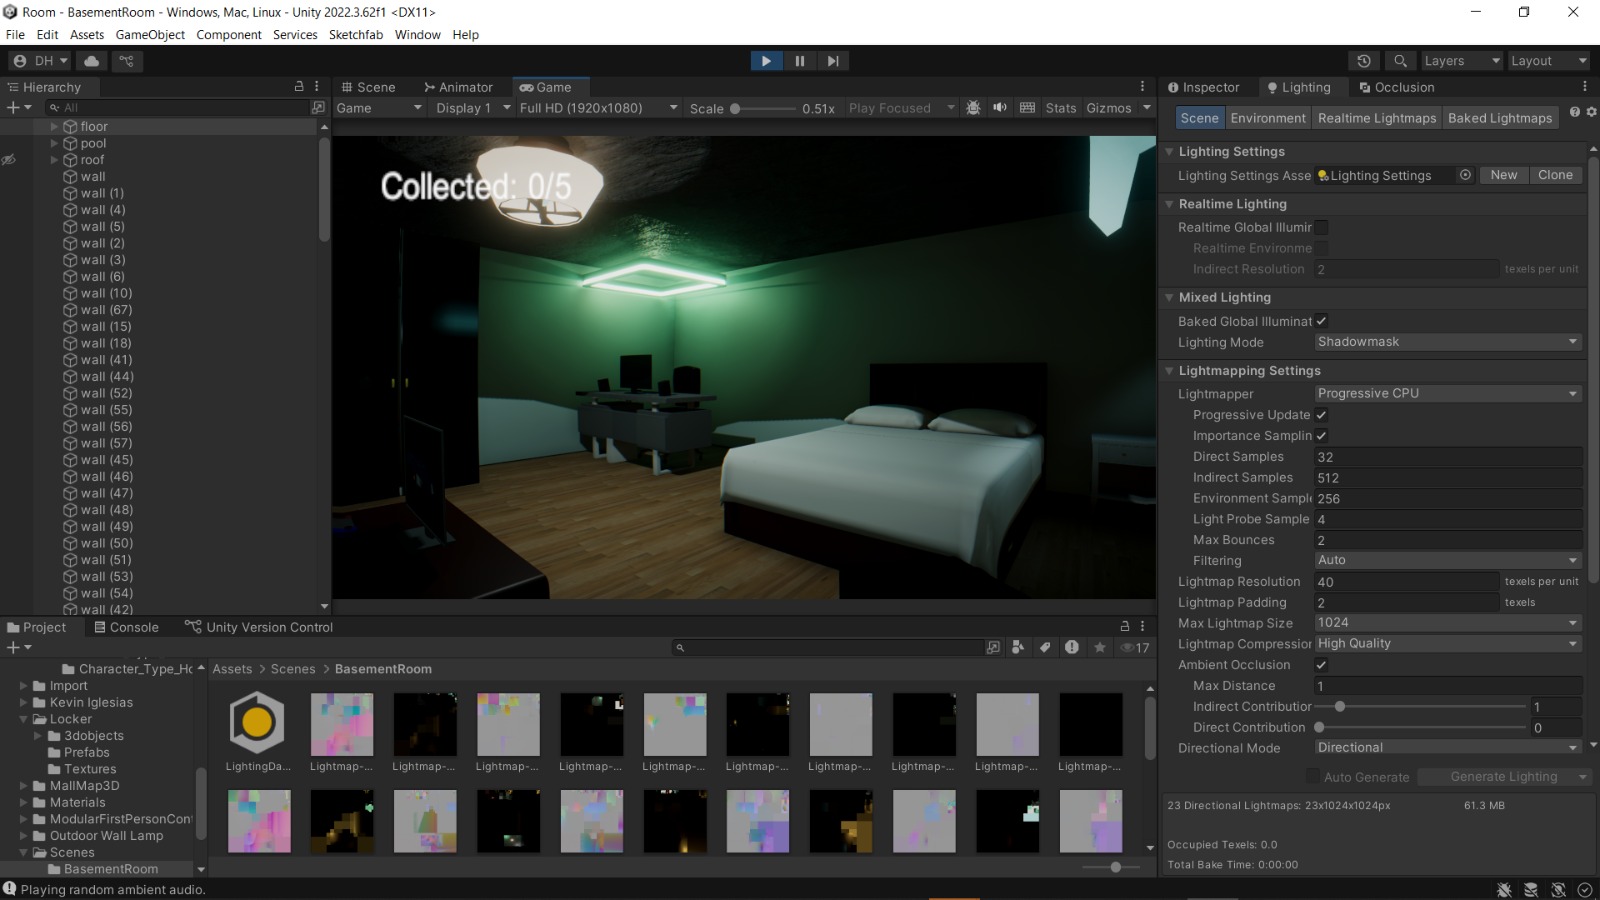Click New to create a Lighting Settings asset
The width and height of the screenshot is (1600, 900).
[1503, 174]
